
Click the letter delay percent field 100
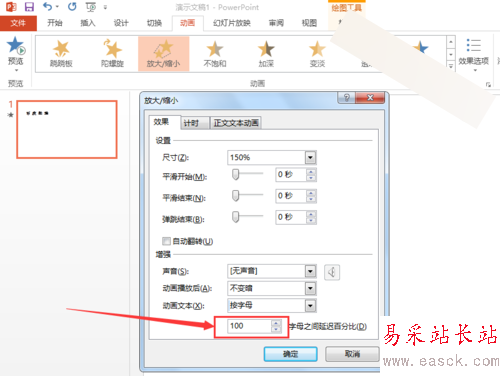pyautogui.click(x=249, y=326)
